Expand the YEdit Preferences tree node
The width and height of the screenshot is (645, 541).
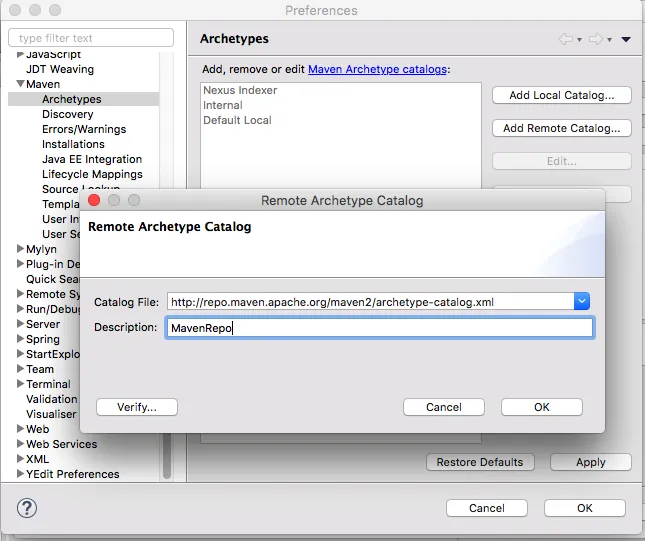pyautogui.click(x=20, y=474)
